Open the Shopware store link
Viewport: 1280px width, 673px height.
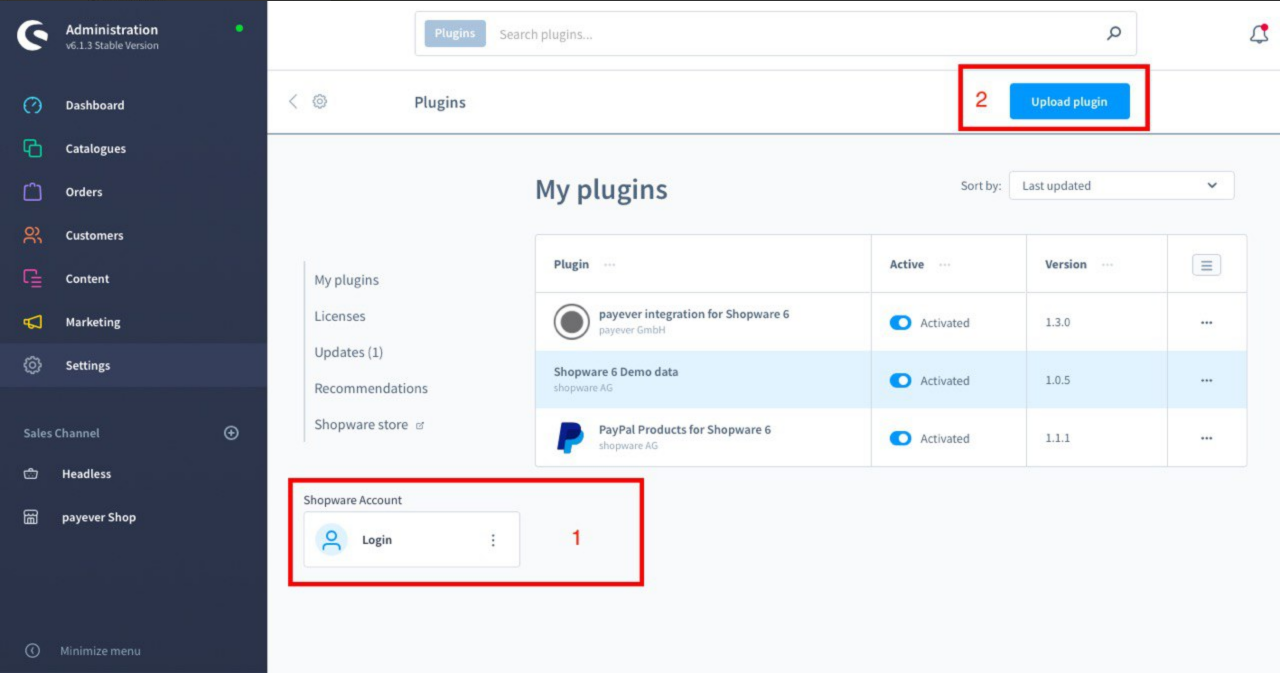pos(361,425)
